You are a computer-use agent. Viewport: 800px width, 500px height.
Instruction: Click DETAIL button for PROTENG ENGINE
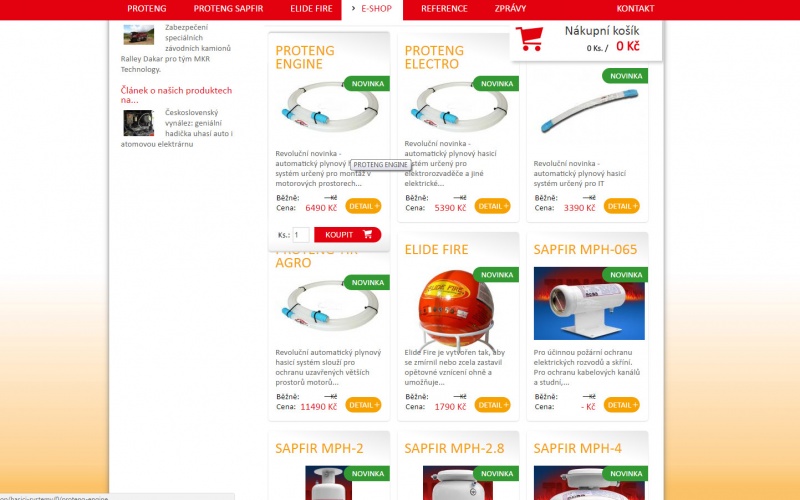(363, 206)
